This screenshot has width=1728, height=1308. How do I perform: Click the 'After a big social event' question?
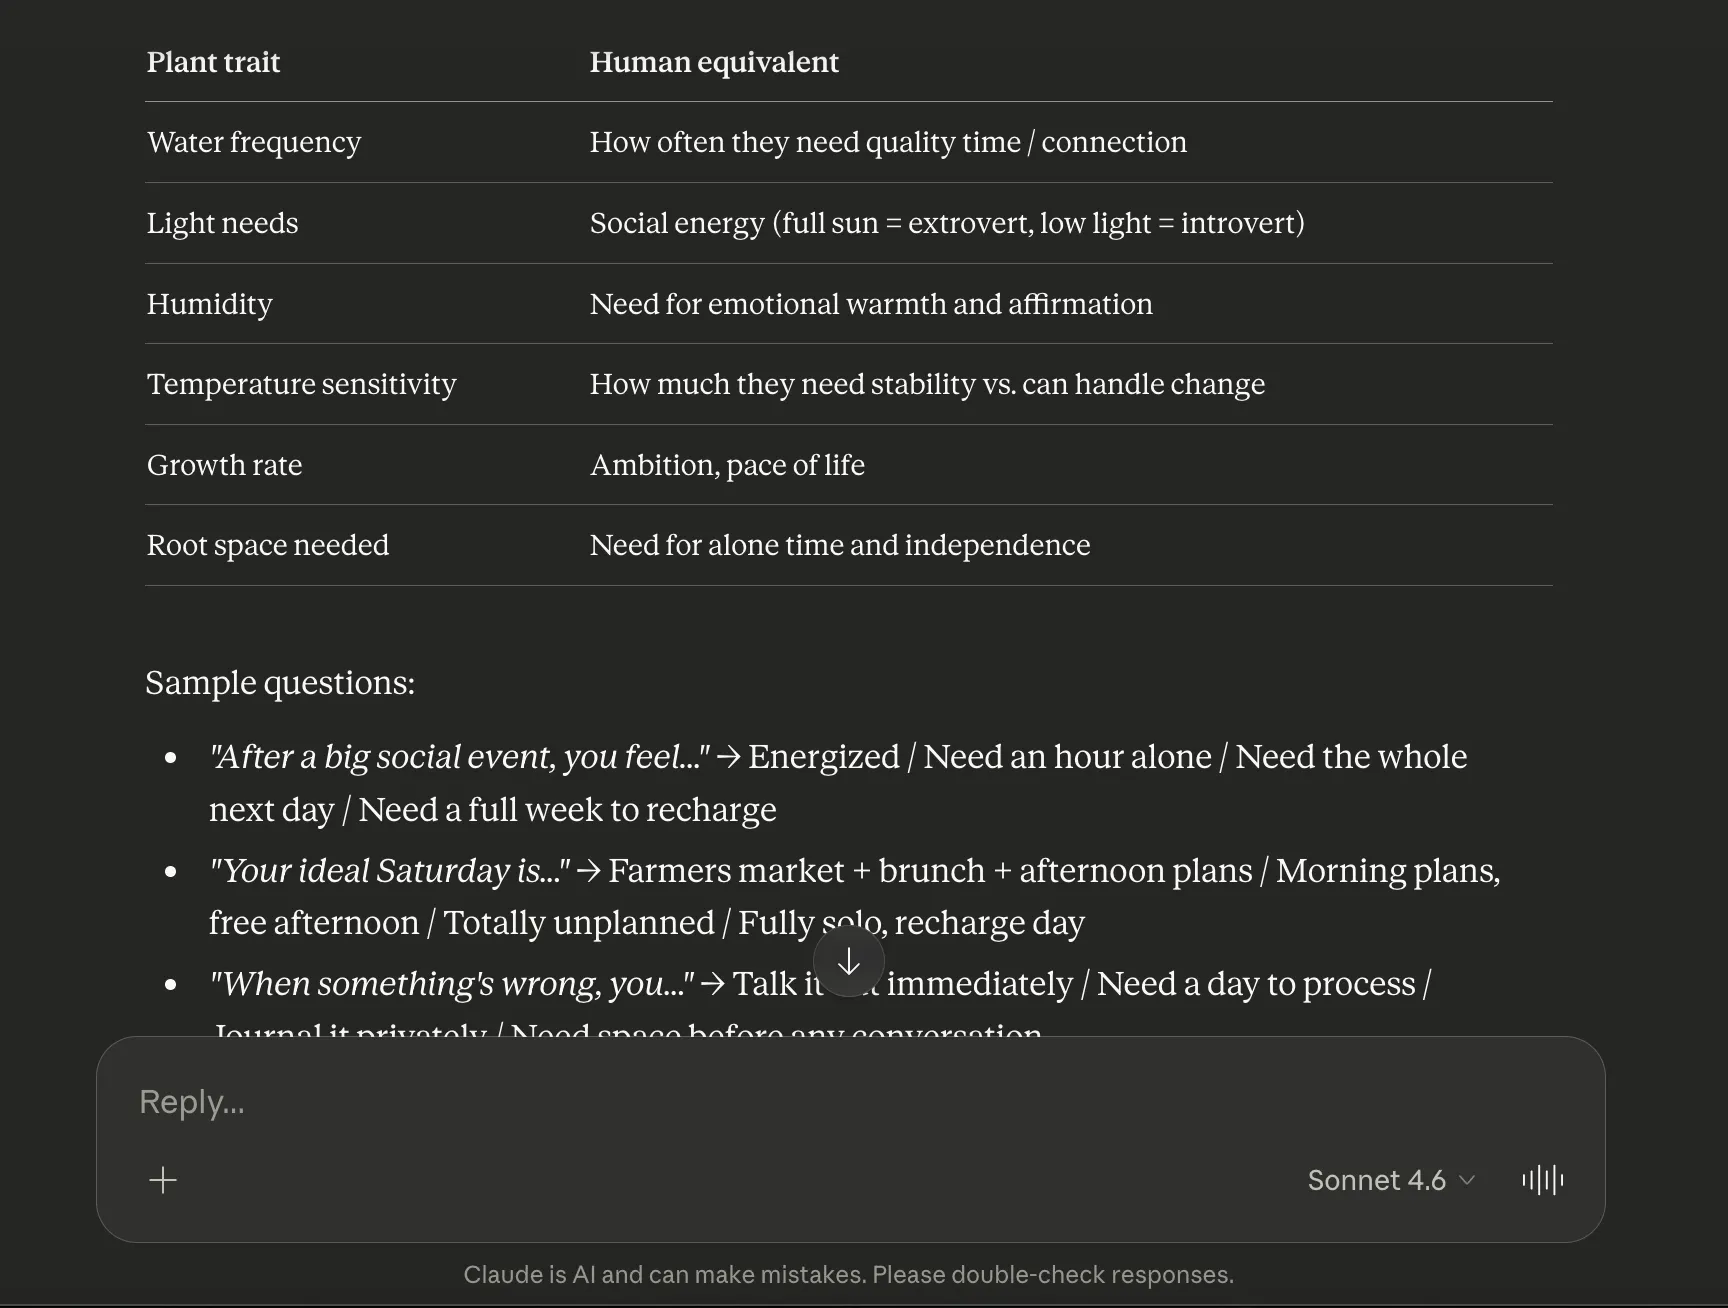[x=460, y=757]
